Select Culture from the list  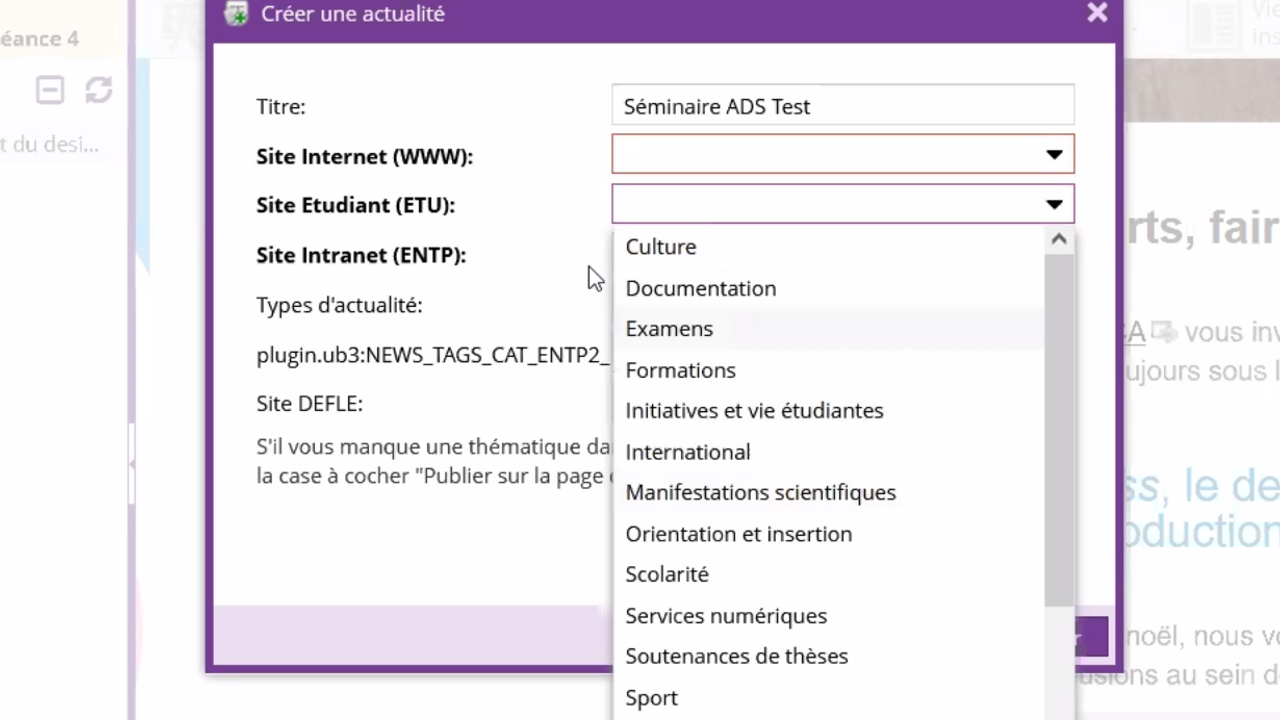pos(661,247)
